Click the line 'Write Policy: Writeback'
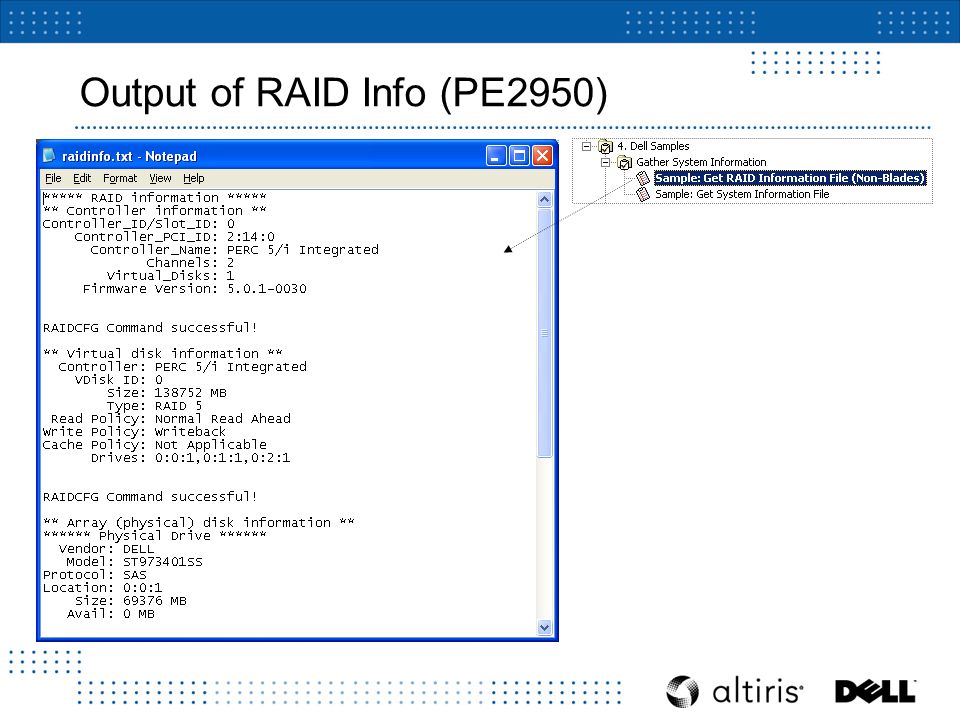 coord(134,432)
